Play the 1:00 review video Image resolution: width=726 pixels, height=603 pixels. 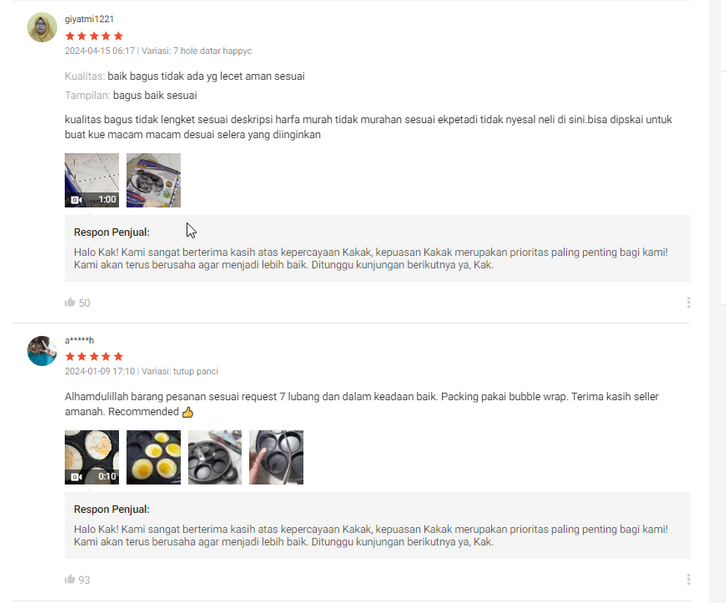[92, 180]
